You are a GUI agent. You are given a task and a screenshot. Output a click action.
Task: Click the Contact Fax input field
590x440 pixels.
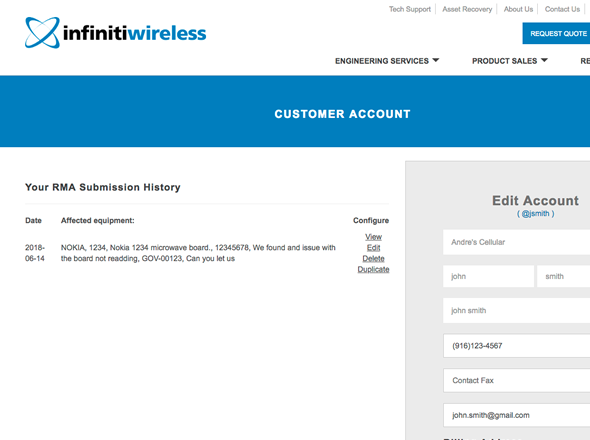point(517,380)
